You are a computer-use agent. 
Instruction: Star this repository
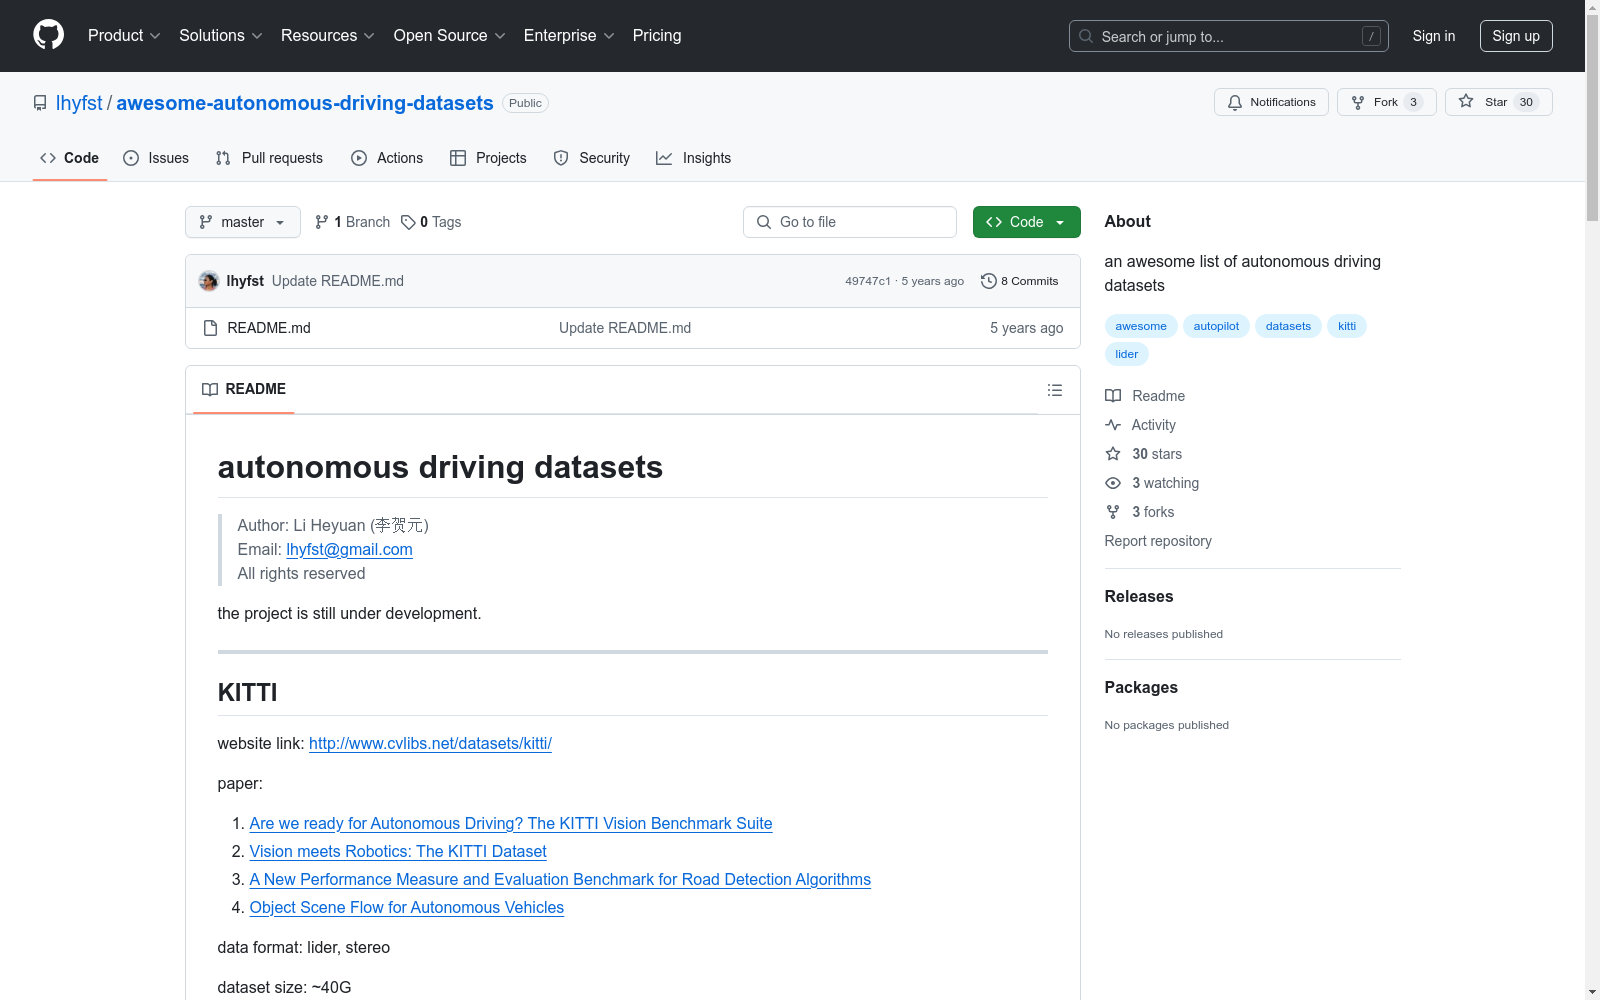pyautogui.click(x=1497, y=102)
